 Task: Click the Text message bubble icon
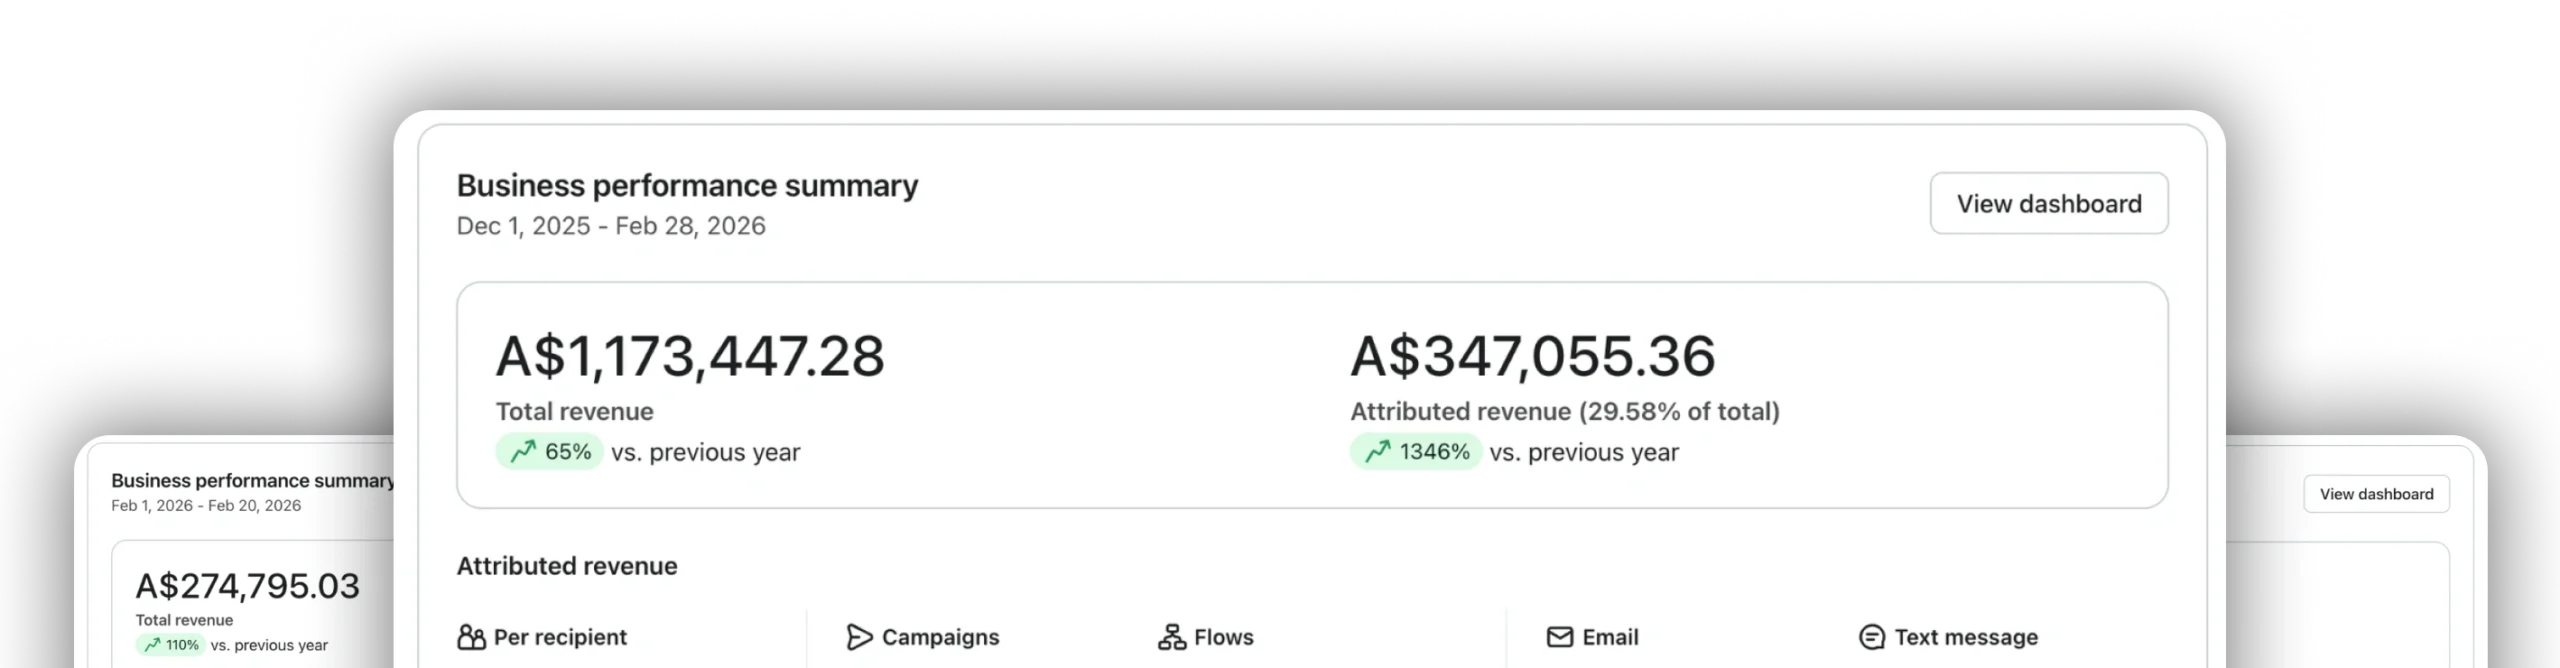[x=1871, y=637]
